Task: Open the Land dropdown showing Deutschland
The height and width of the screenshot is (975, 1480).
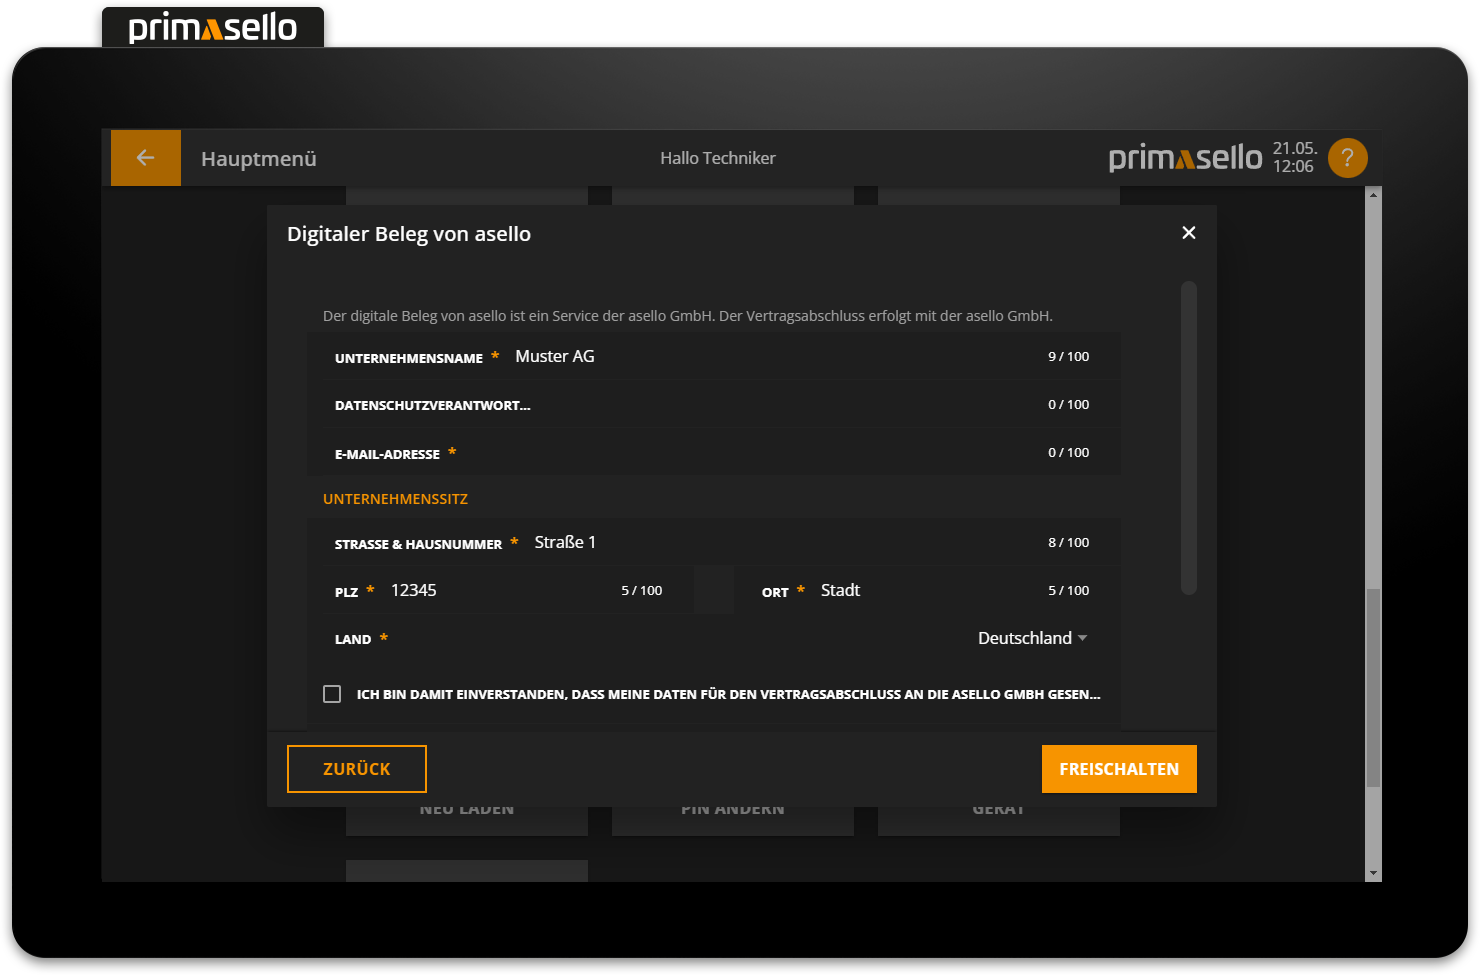Action: 1032,638
